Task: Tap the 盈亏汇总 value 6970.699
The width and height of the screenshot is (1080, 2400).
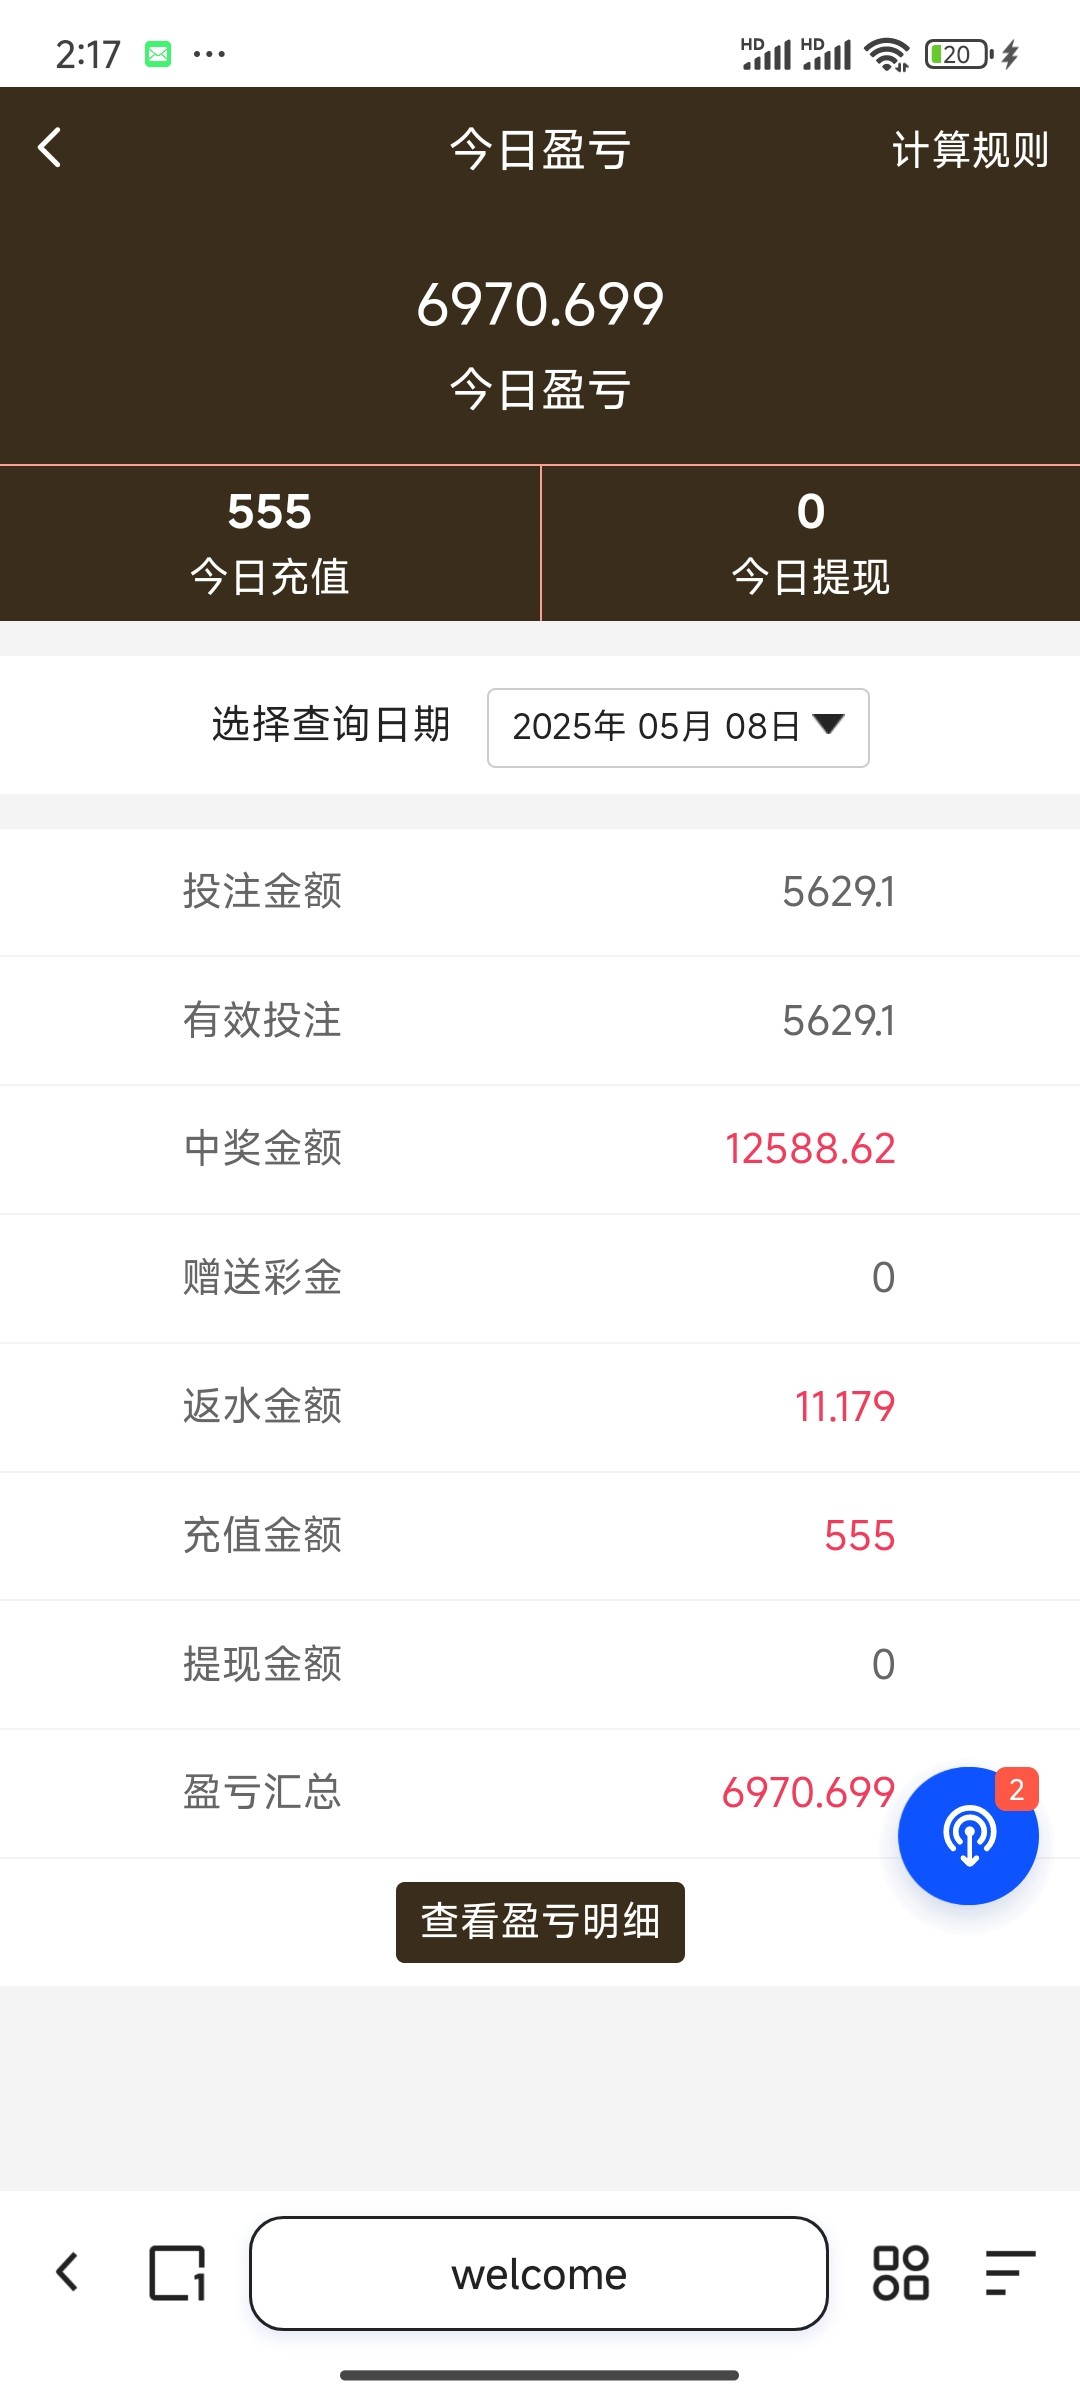Action: (x=808, y=1793)
